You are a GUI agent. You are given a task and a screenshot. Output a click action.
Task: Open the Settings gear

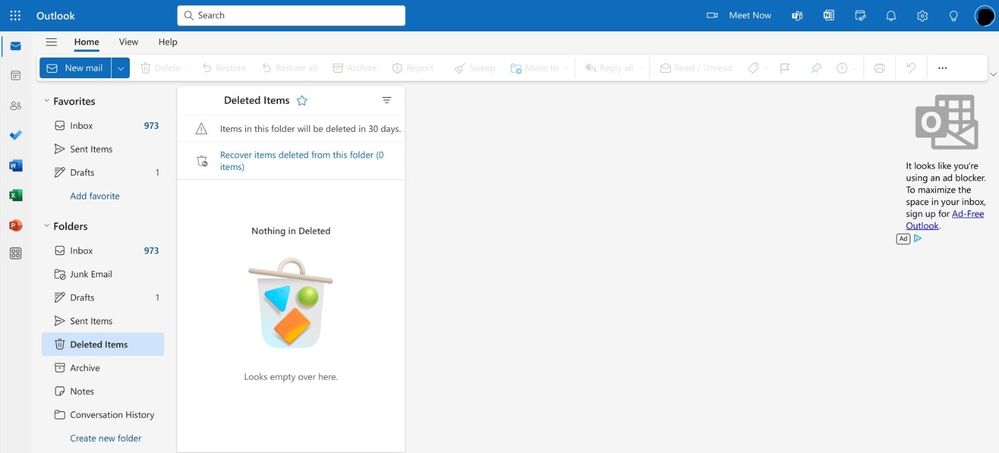tap(922, 15)
